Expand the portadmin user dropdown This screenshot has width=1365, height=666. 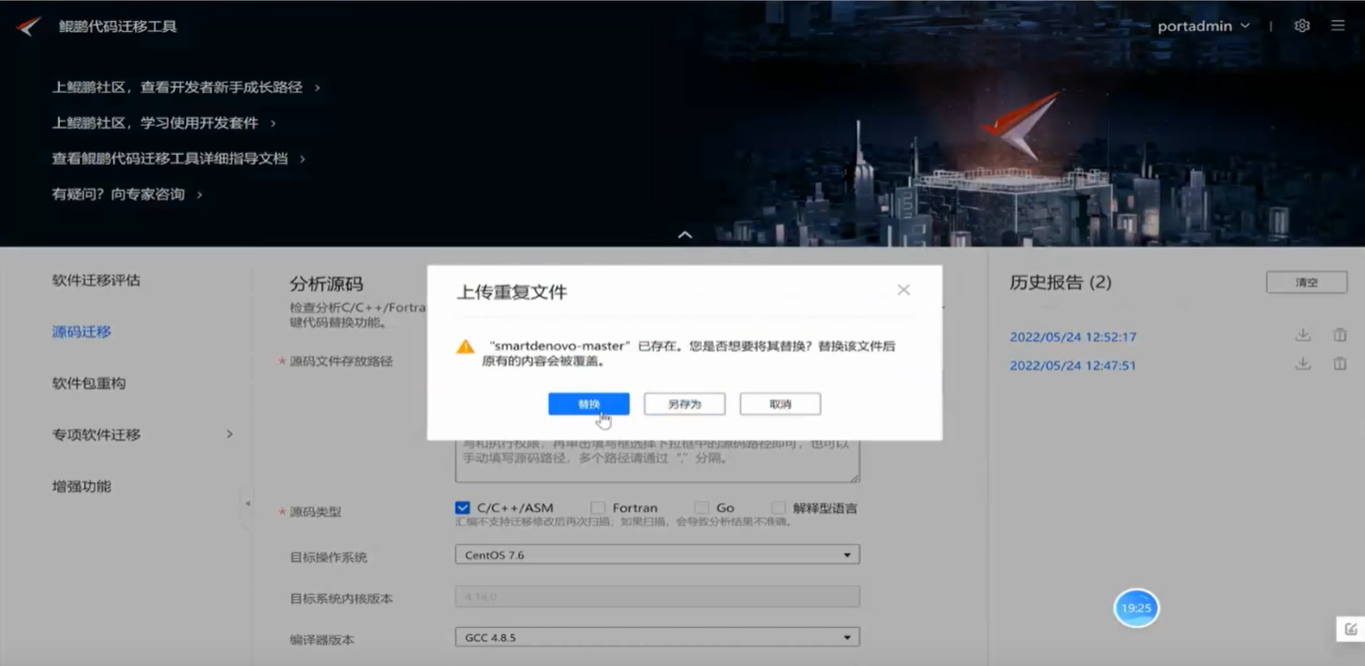tap(1204, 26)
